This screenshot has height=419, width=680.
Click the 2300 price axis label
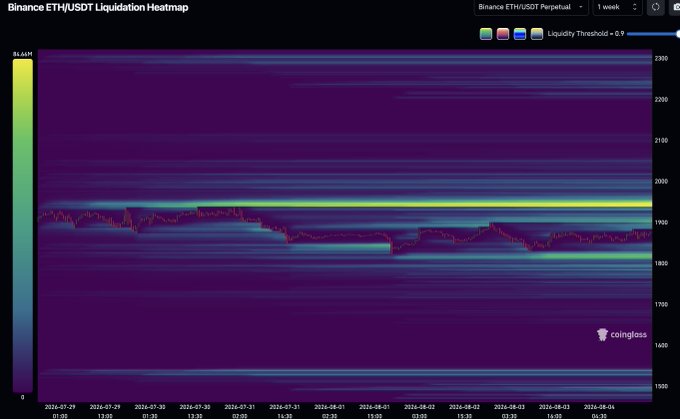661,59
